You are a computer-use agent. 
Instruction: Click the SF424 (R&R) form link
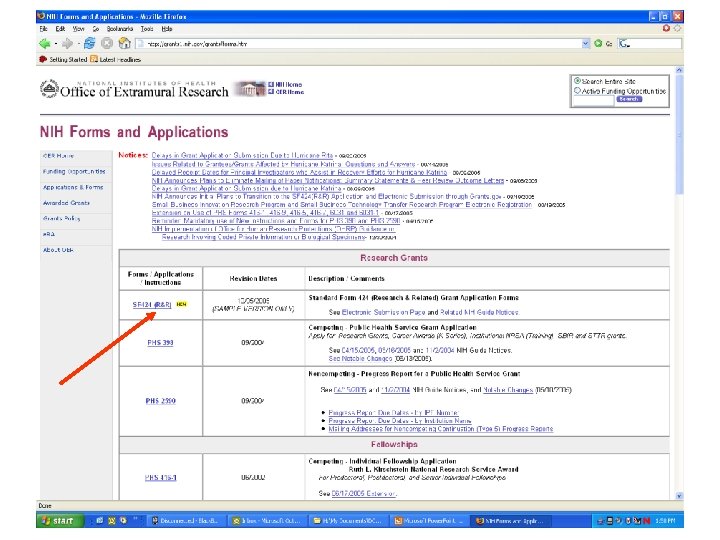(x=152, y=304)
